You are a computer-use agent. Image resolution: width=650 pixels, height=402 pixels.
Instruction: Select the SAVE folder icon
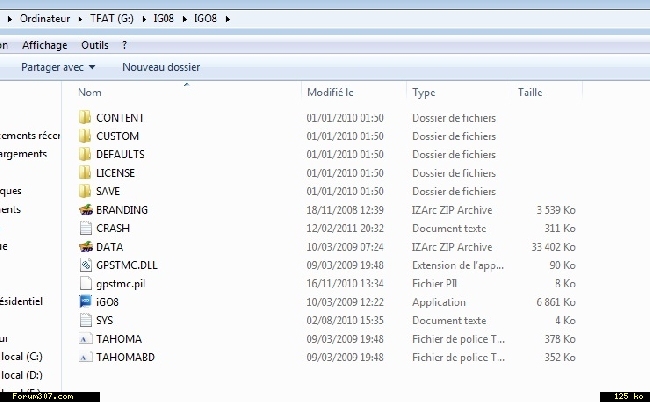click(85, 191)
